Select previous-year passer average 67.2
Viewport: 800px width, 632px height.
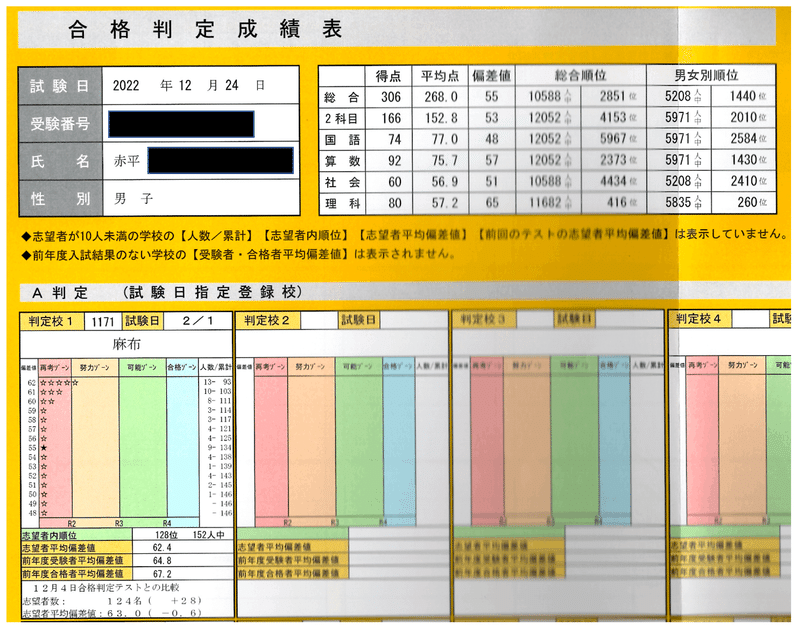[162, 574]
